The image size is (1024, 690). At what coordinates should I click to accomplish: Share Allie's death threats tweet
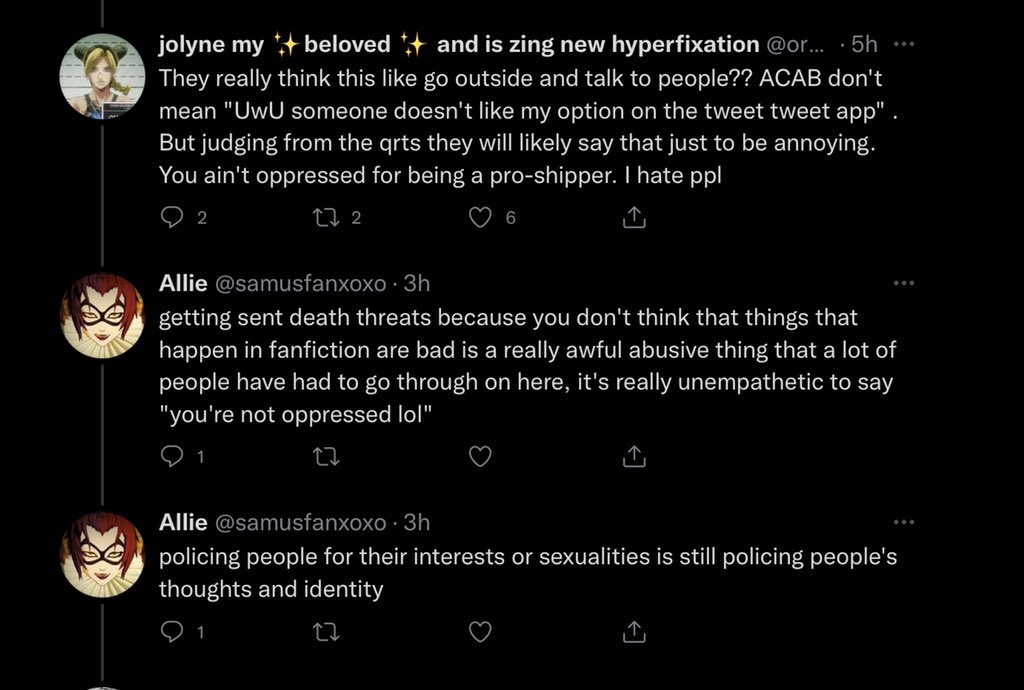[x=634, y=457]
